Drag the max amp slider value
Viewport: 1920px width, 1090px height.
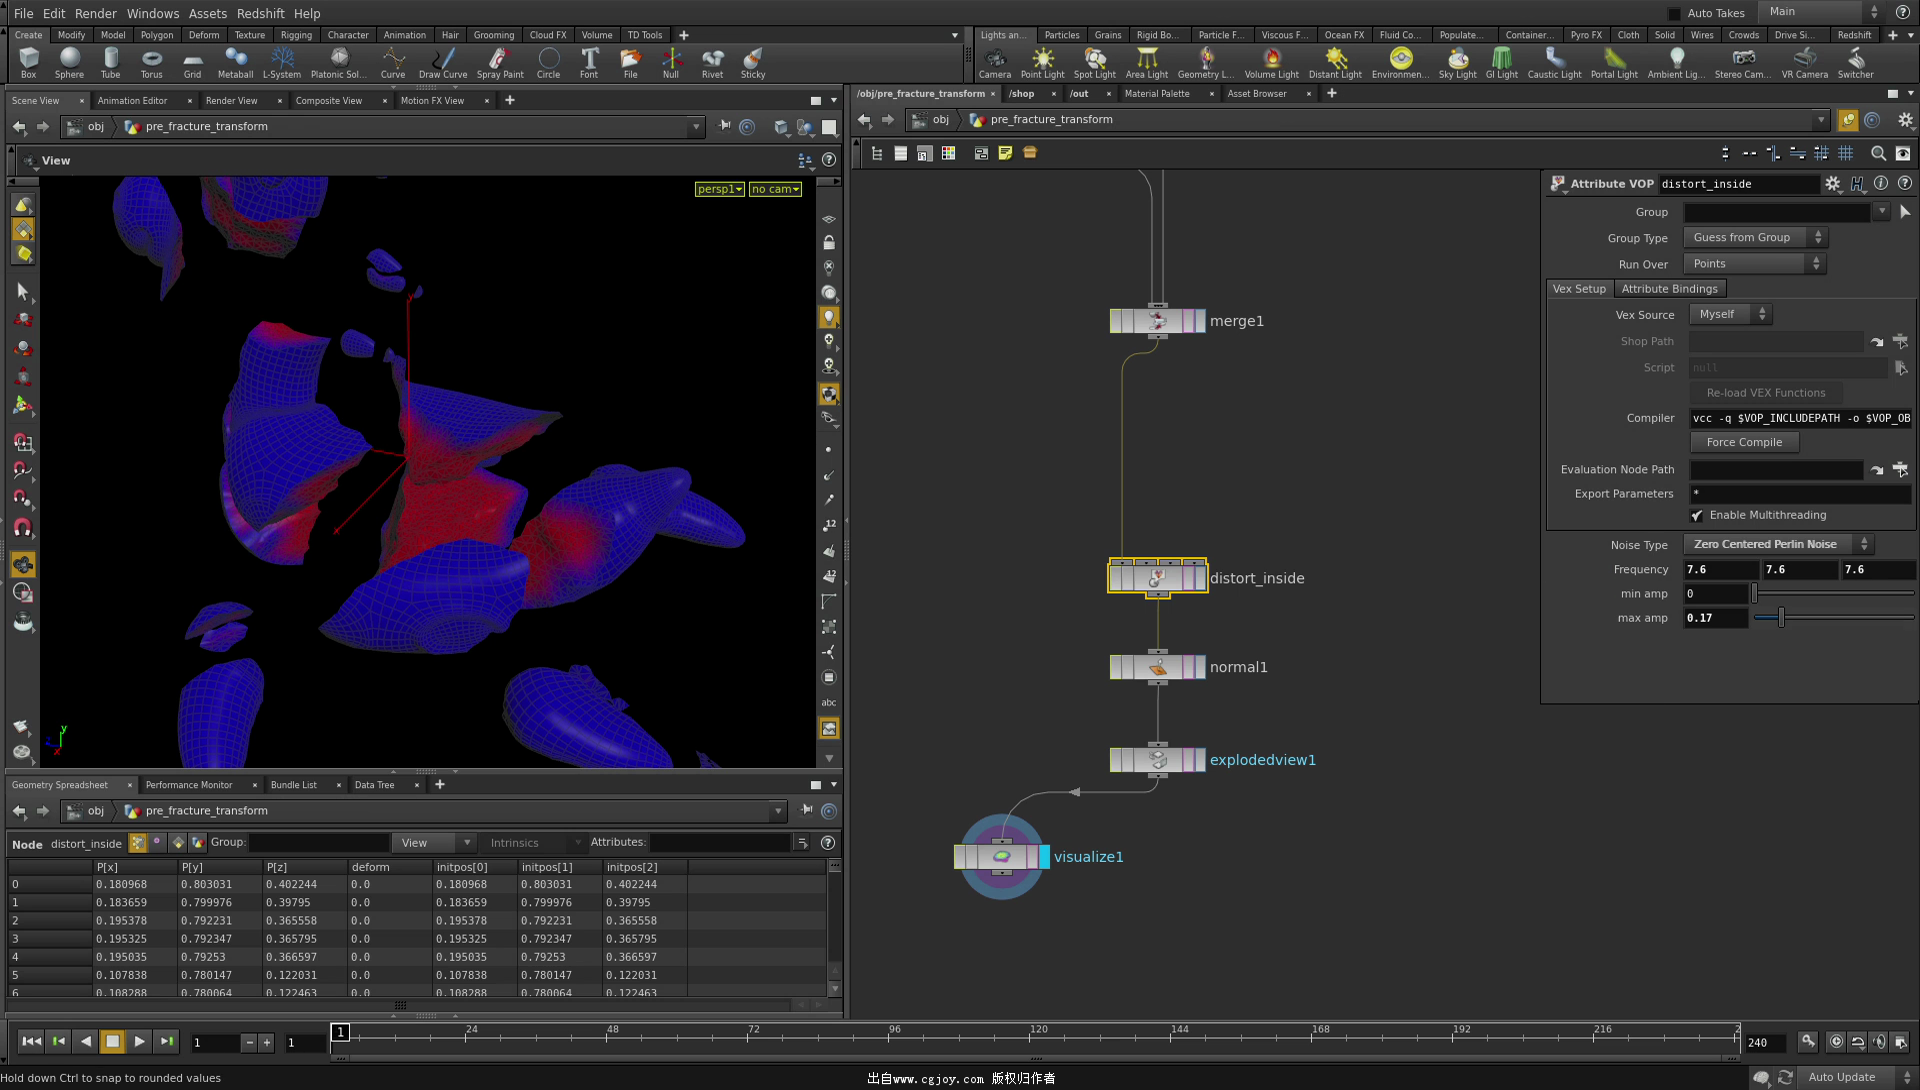pos(1780,617)
